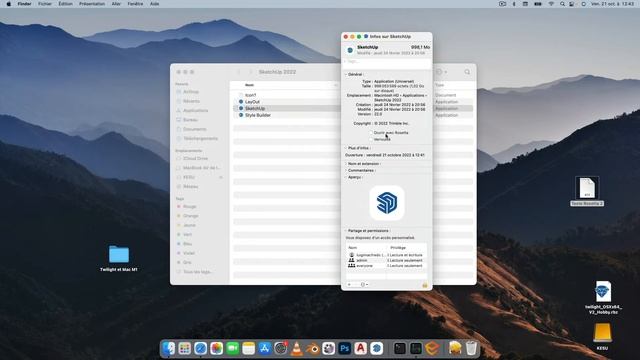Open Téléchargements in Finder sidebar
Screen dimensions: 640x360
[200, 139]
